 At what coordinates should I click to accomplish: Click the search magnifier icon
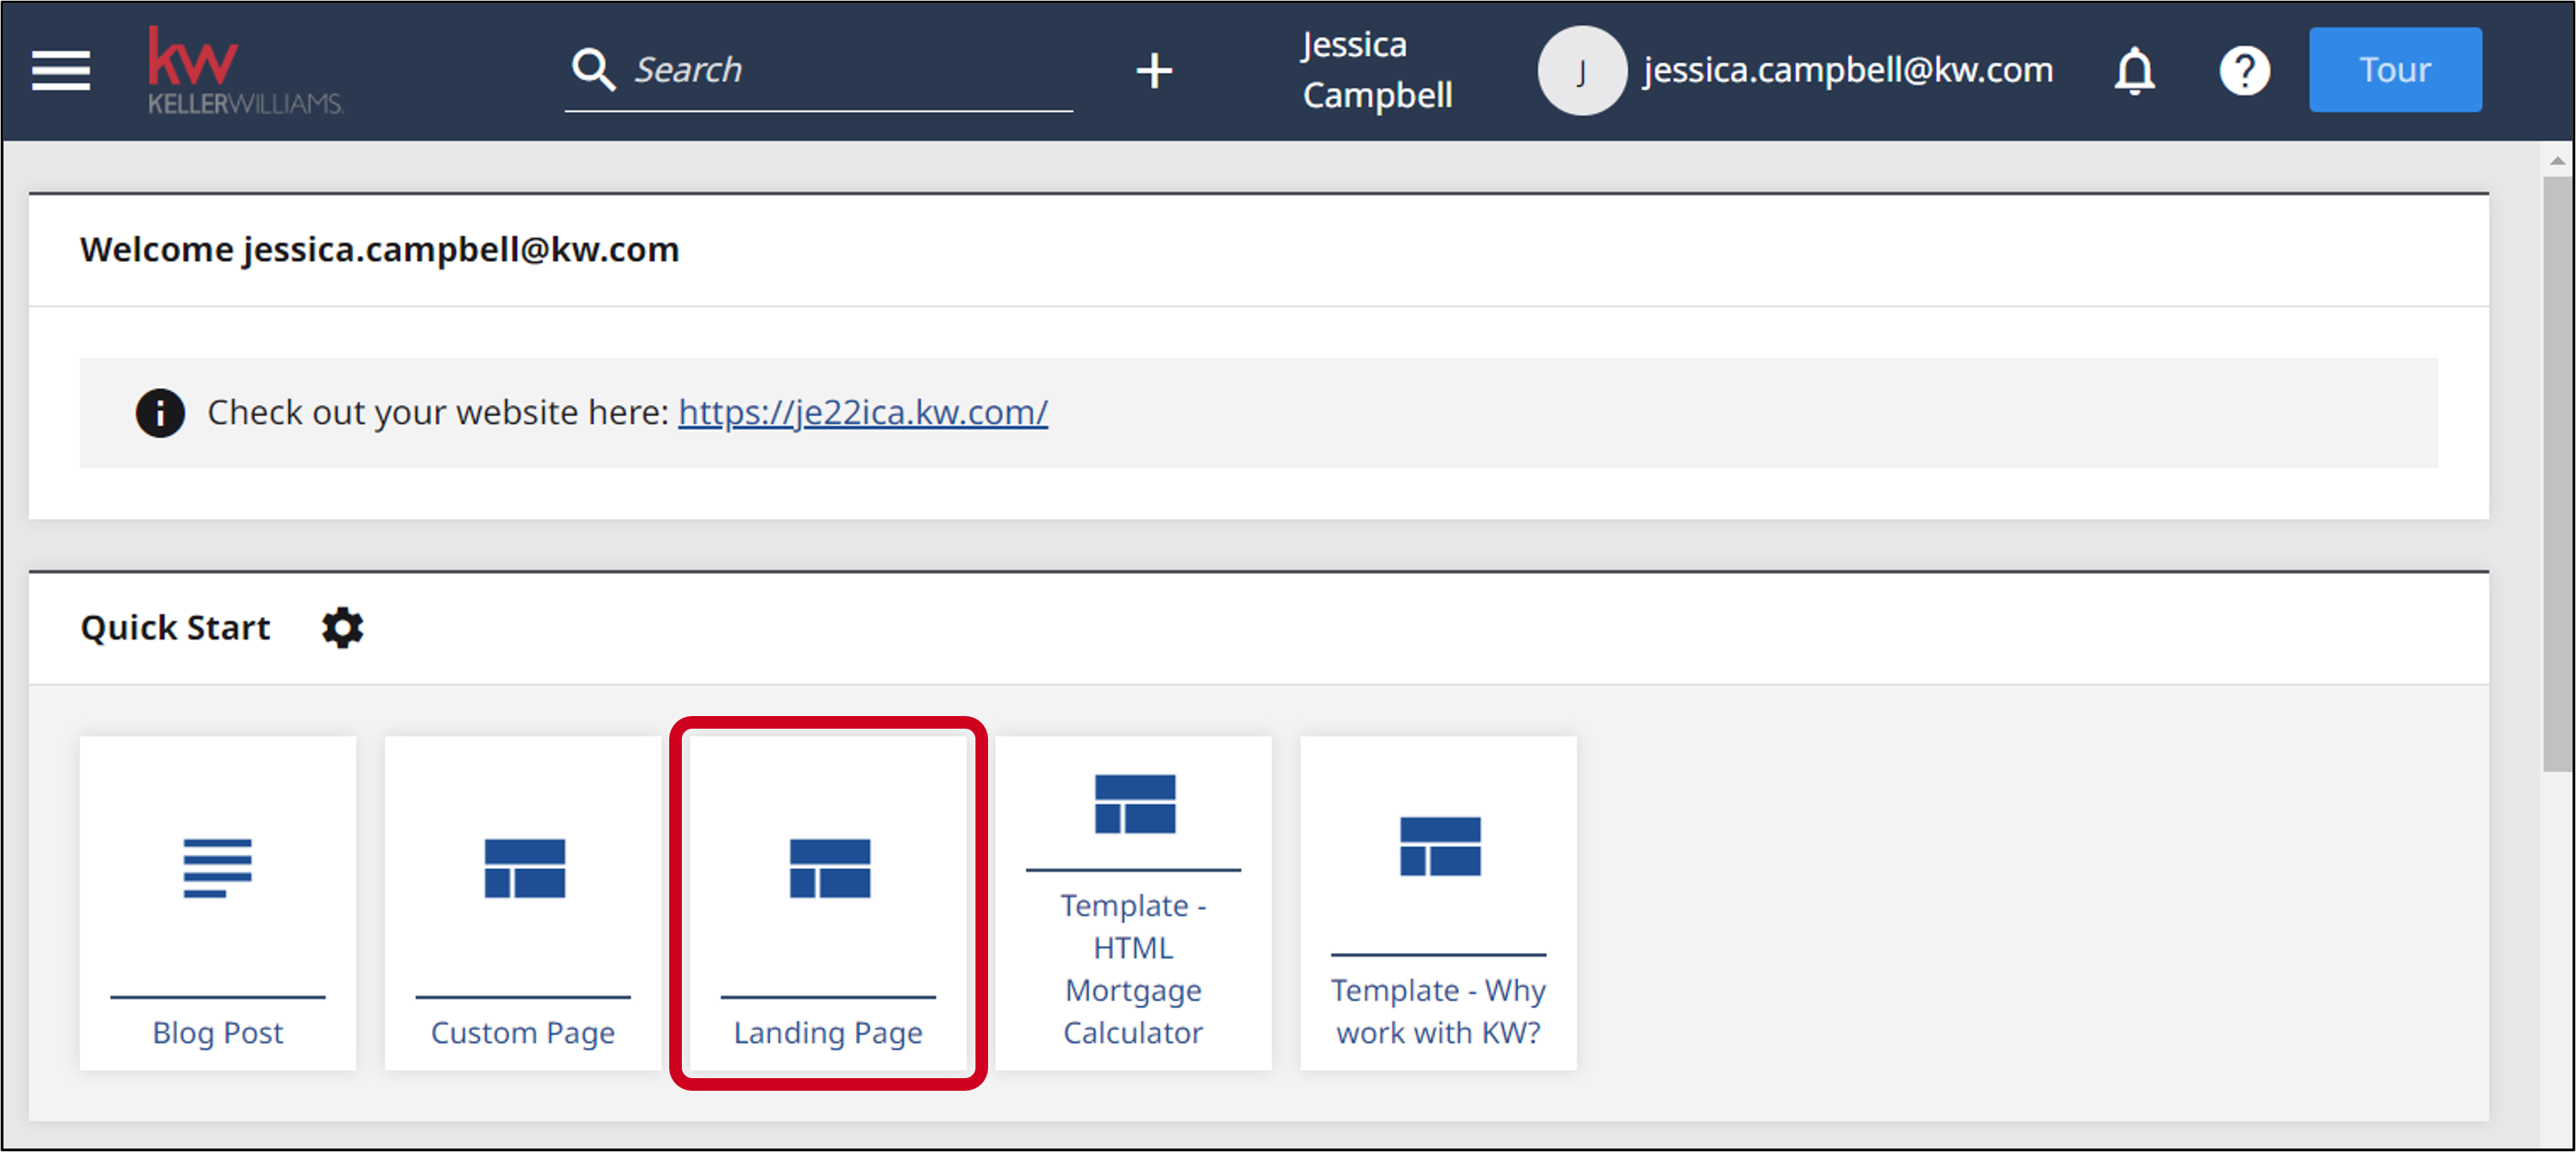coord(593,70)
